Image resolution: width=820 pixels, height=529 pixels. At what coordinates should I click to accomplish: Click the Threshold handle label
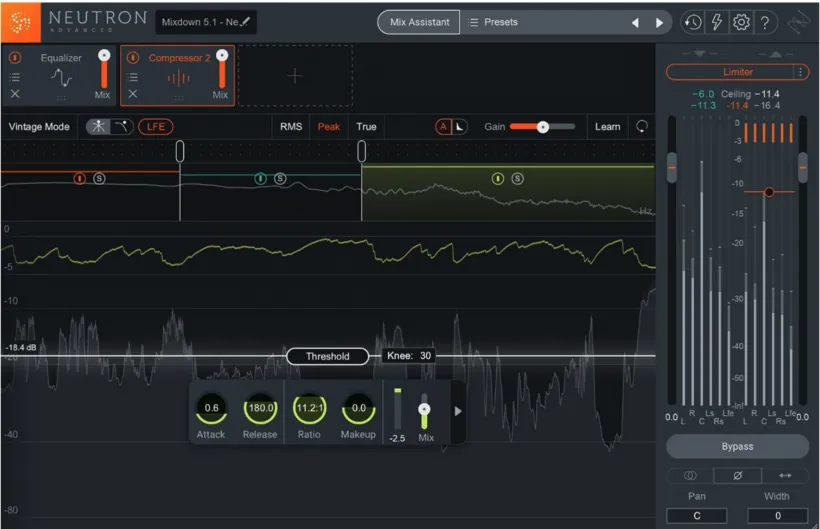click(327, 356)
